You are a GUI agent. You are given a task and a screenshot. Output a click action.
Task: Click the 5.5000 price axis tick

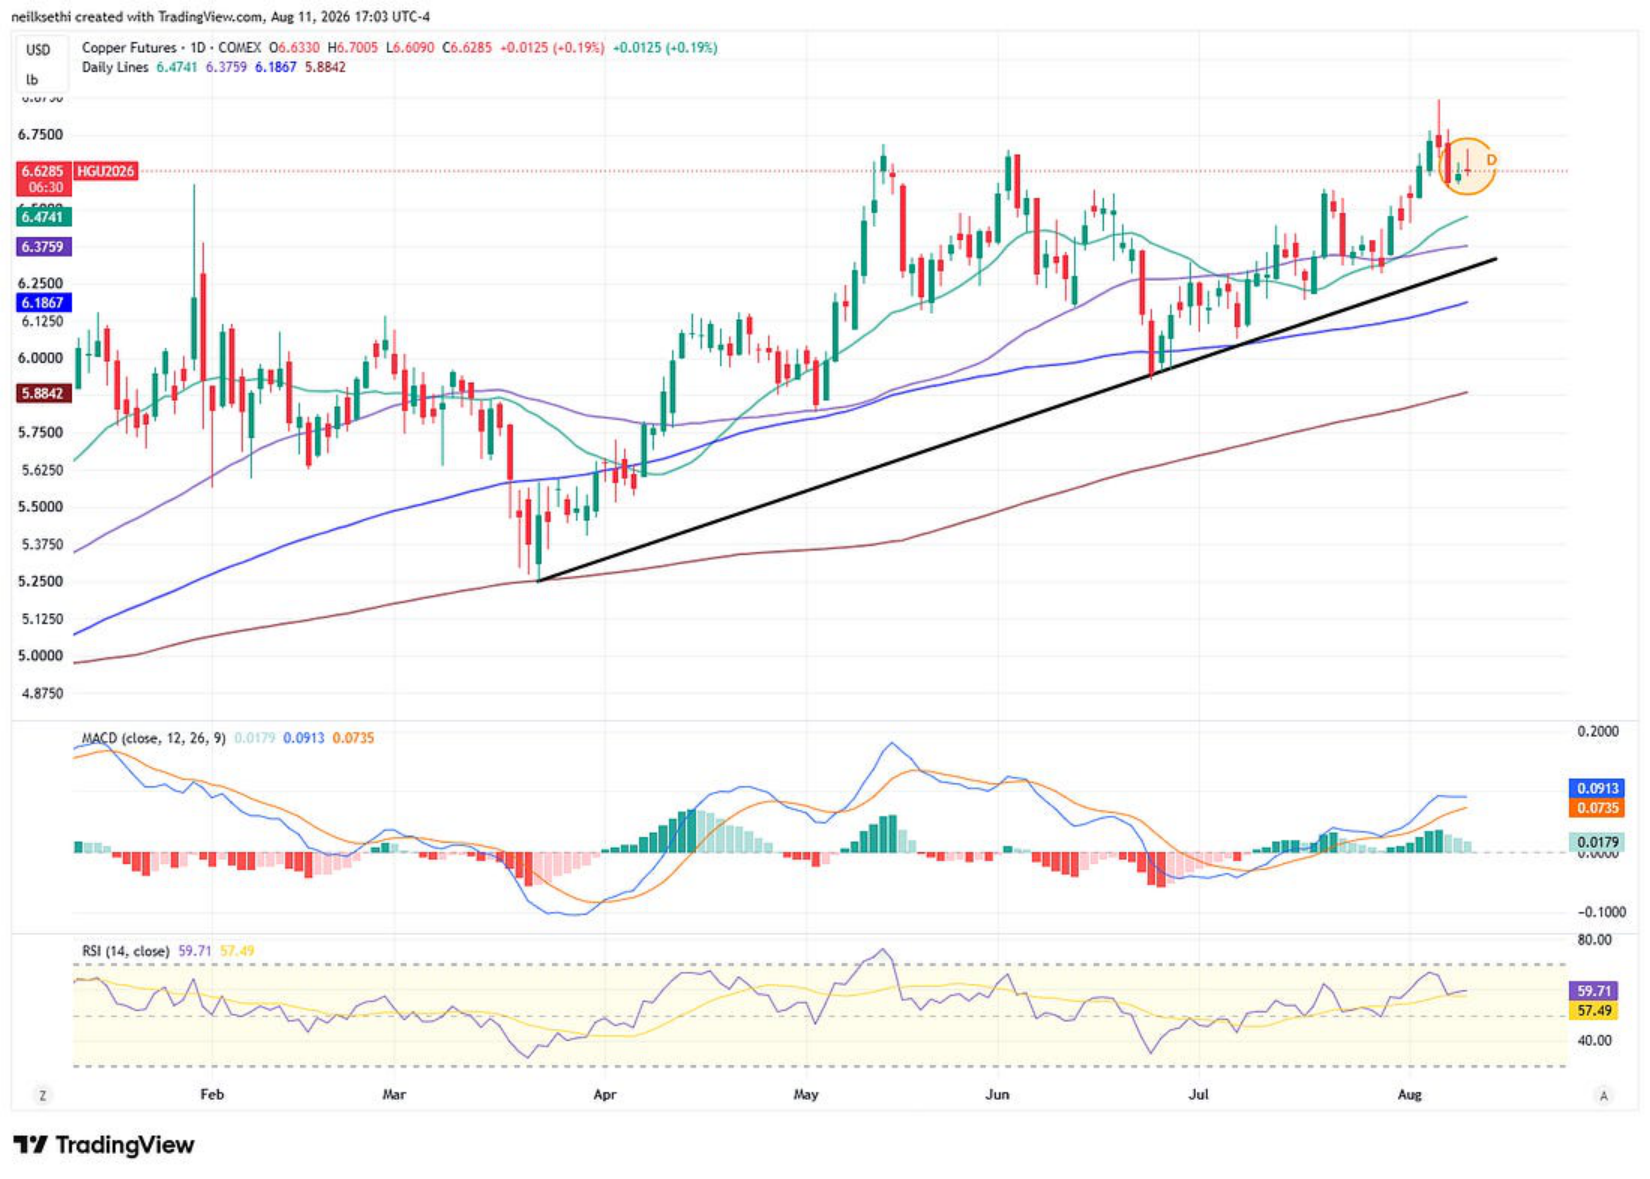41,507
